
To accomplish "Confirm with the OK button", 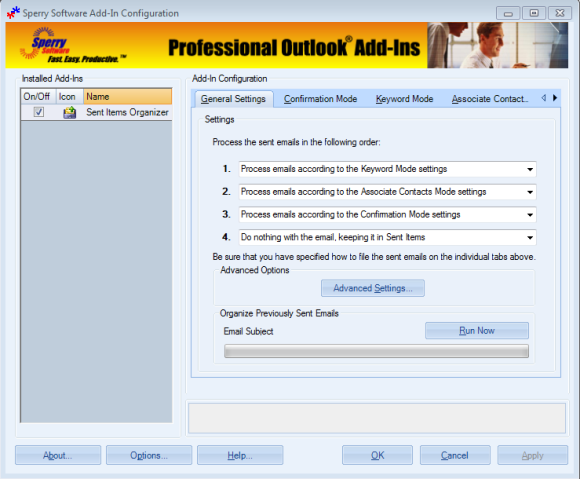I will coord(377,455).
